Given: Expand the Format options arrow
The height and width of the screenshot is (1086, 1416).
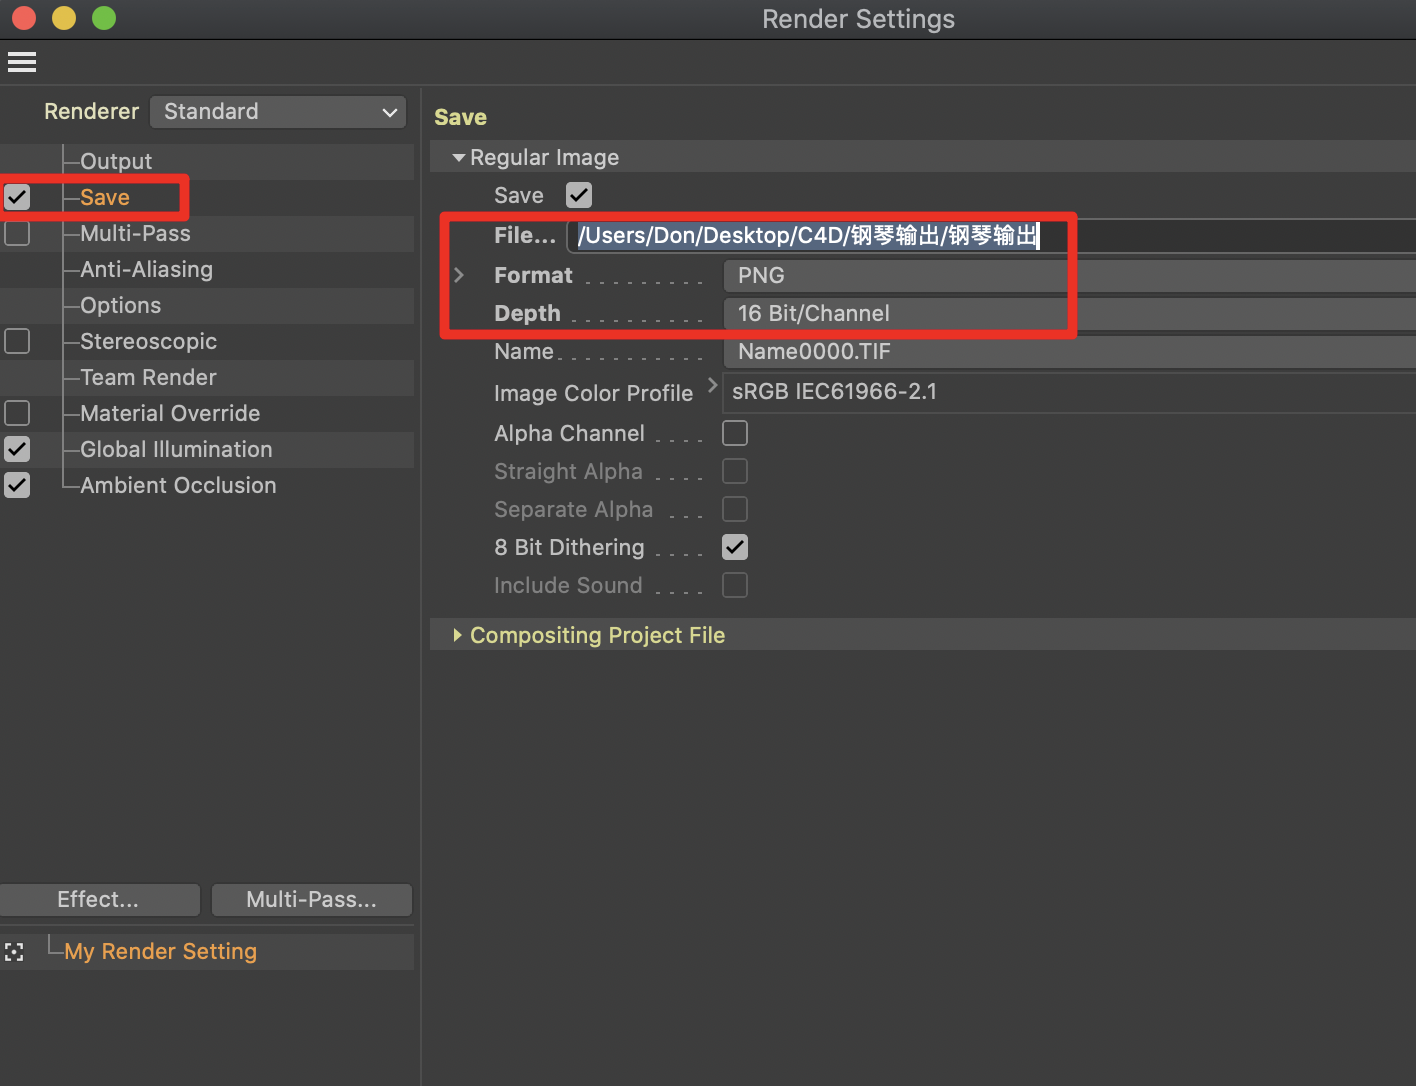Looking at the screenshot, I should pyautogui.click(x=459, y=275).
